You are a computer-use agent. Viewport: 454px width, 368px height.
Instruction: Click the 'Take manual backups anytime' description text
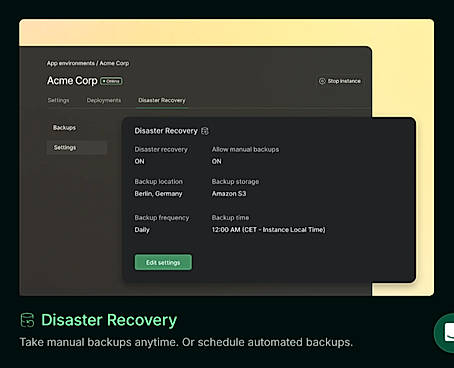[x=186, y=342]
